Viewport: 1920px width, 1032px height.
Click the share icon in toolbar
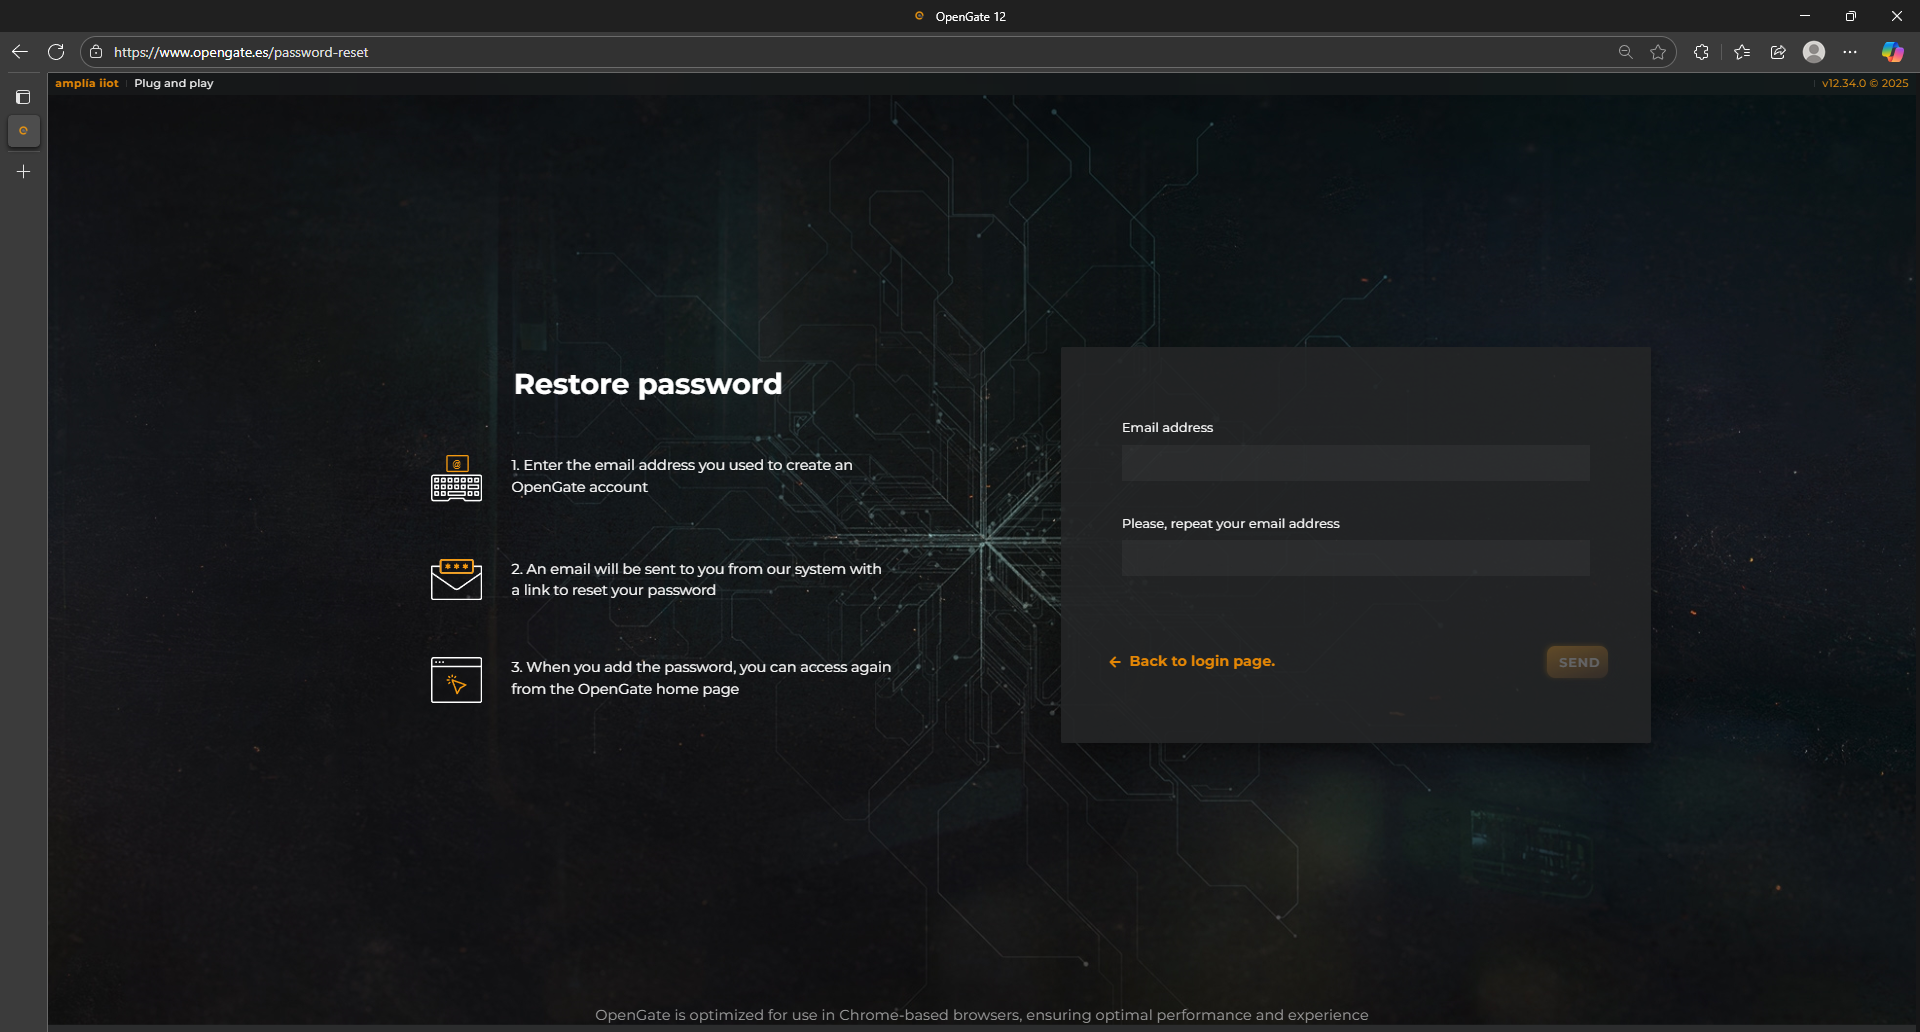coord(1778,52)
